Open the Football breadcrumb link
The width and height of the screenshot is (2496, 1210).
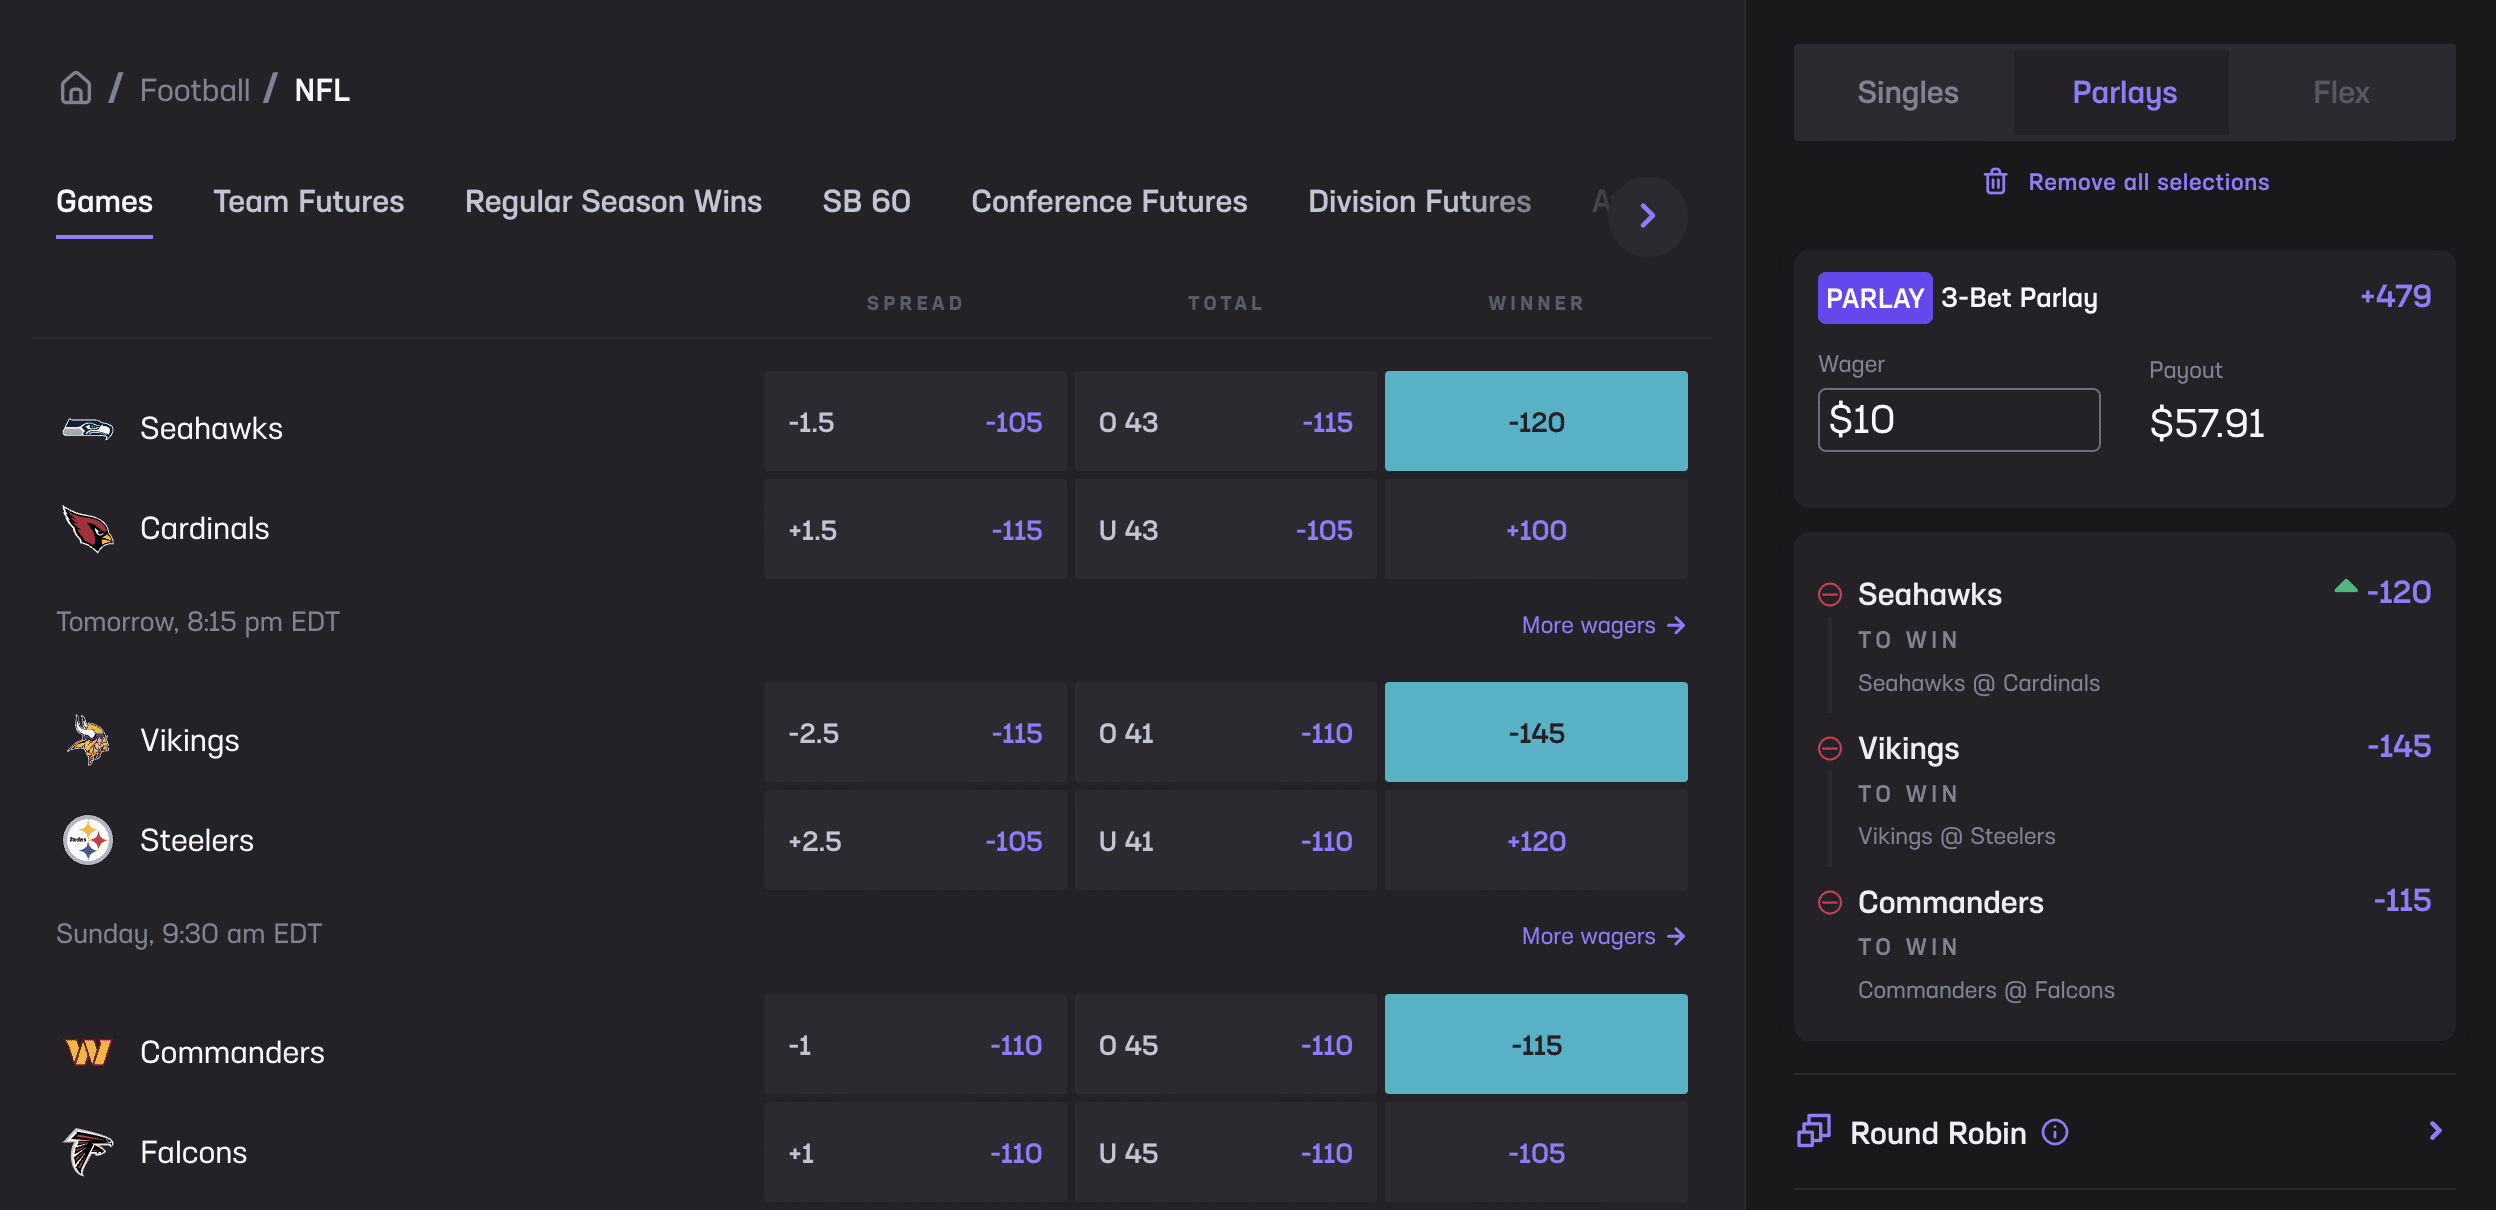coord(195,89)
